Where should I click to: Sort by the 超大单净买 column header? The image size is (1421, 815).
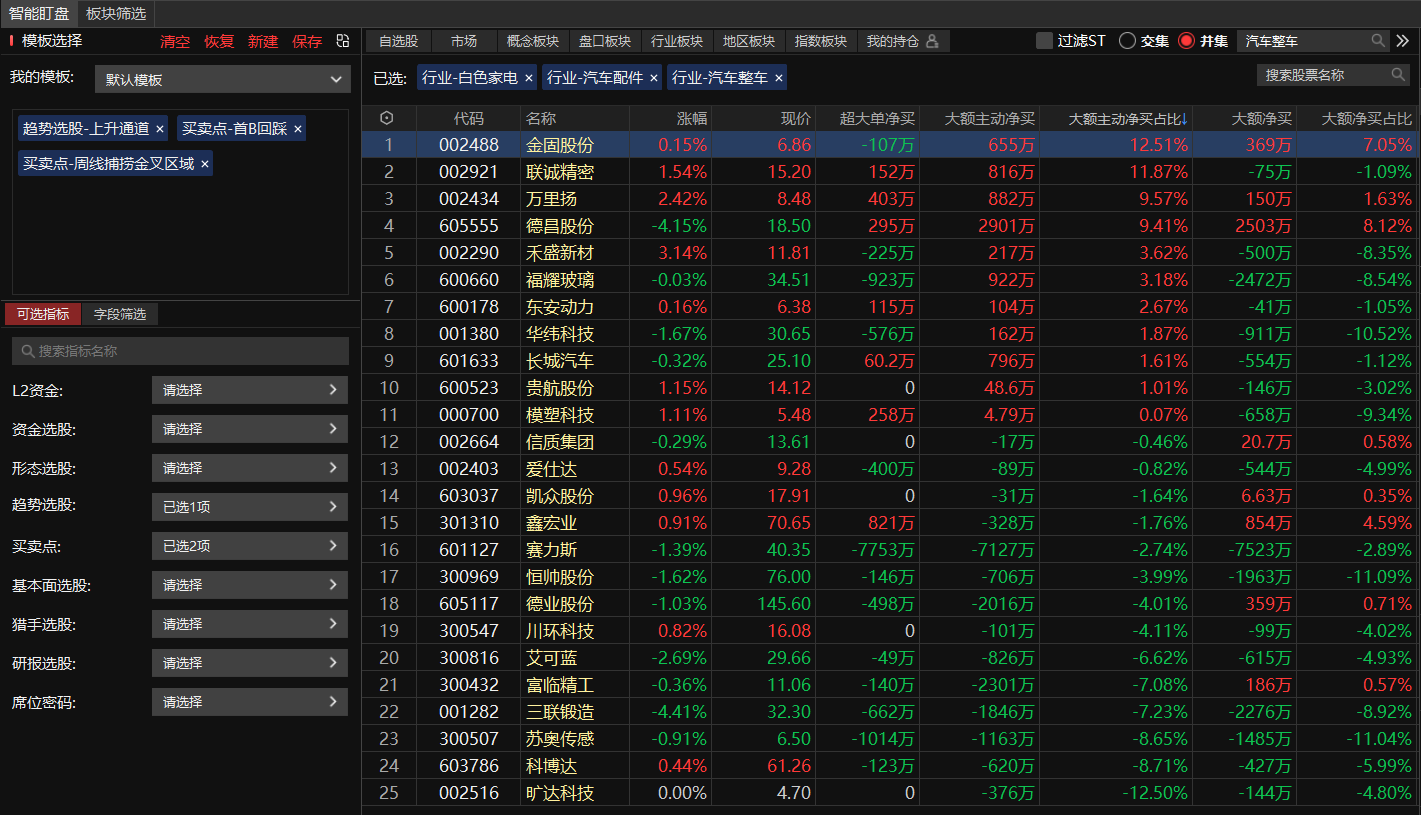(x=877, y=118)
